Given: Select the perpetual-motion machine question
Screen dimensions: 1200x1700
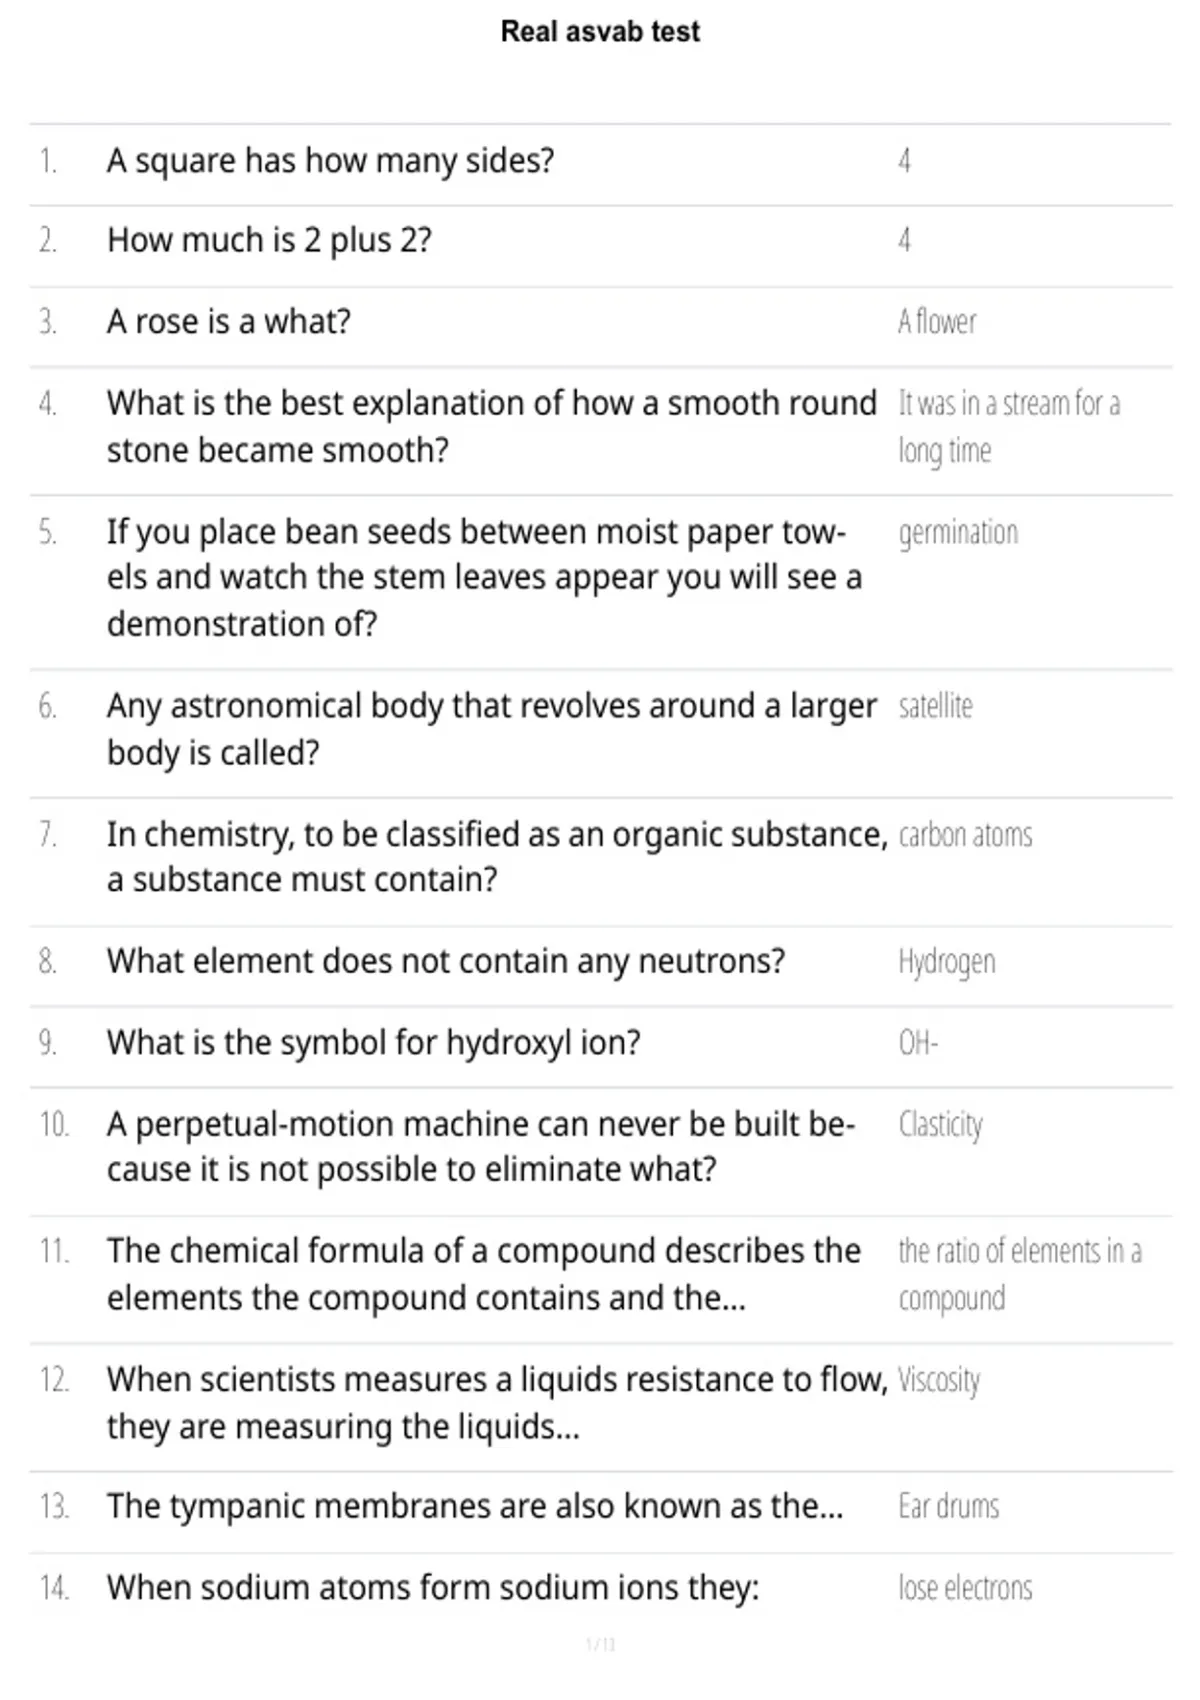Looking at the screenshot, I should pyautogui.click(x=481, y=1147).
